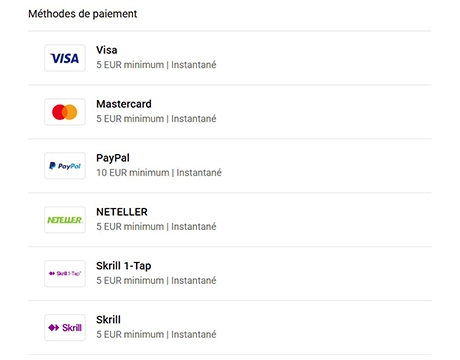This screenshot has height=360, width=460.
Task: Pick the Skrill method label
Action: point(108,320)
